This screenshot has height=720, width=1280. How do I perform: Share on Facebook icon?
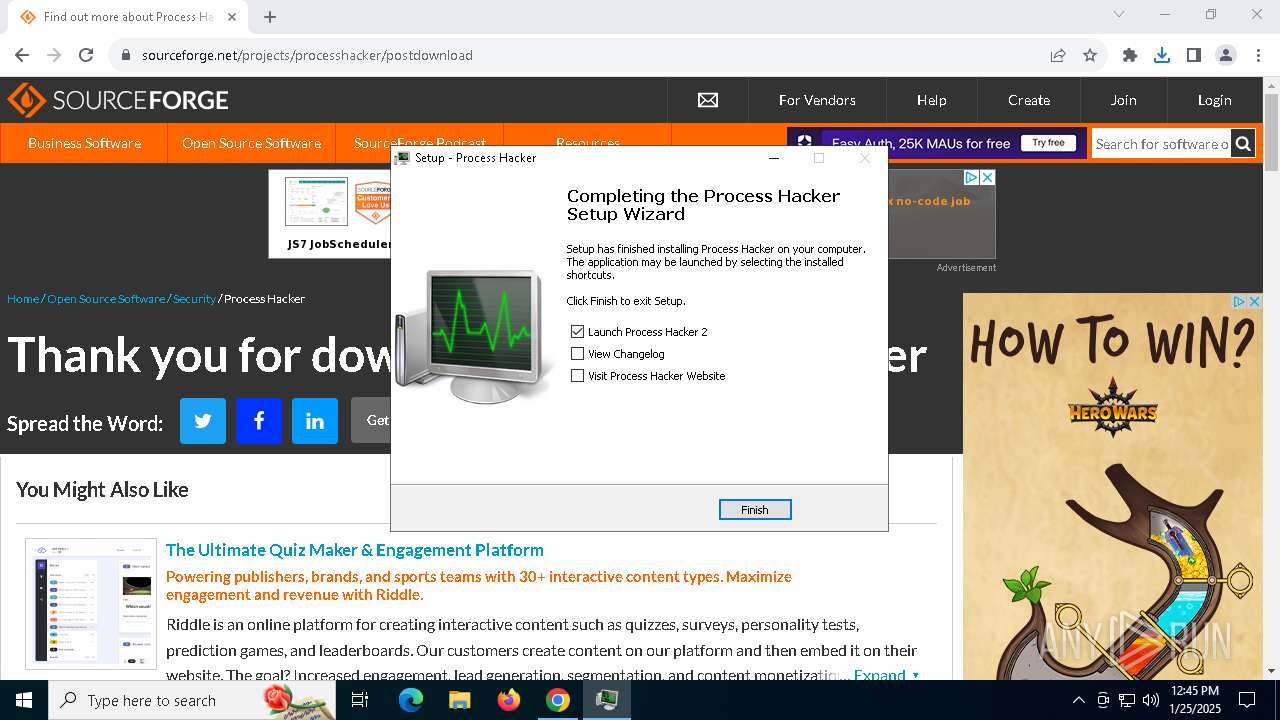pos(259,421)
